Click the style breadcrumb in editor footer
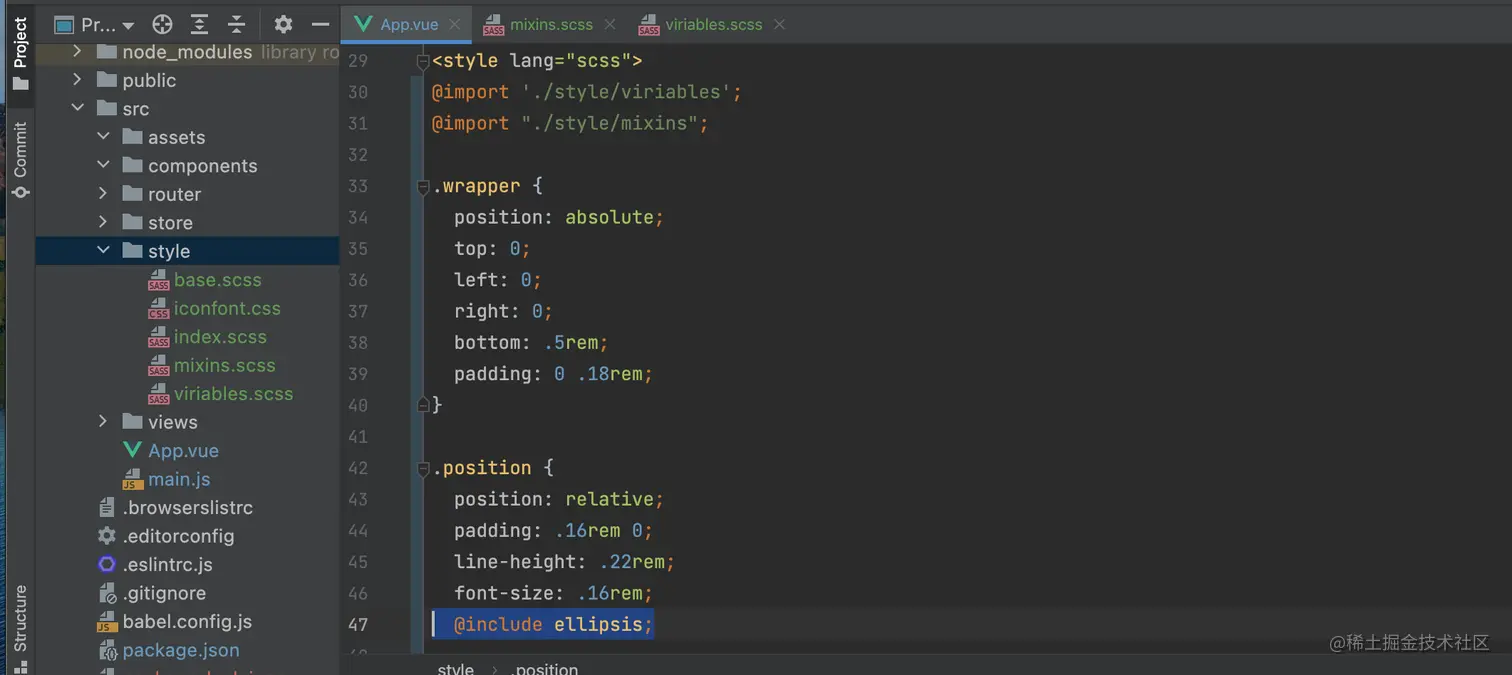Image resolution: width=1512 pixels, height=675 pixels. (x=455, y=668)
